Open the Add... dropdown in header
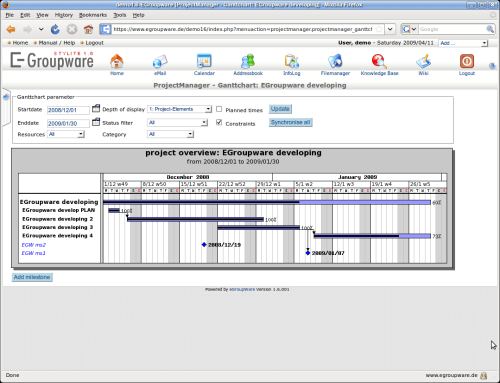 coord(463,43)
